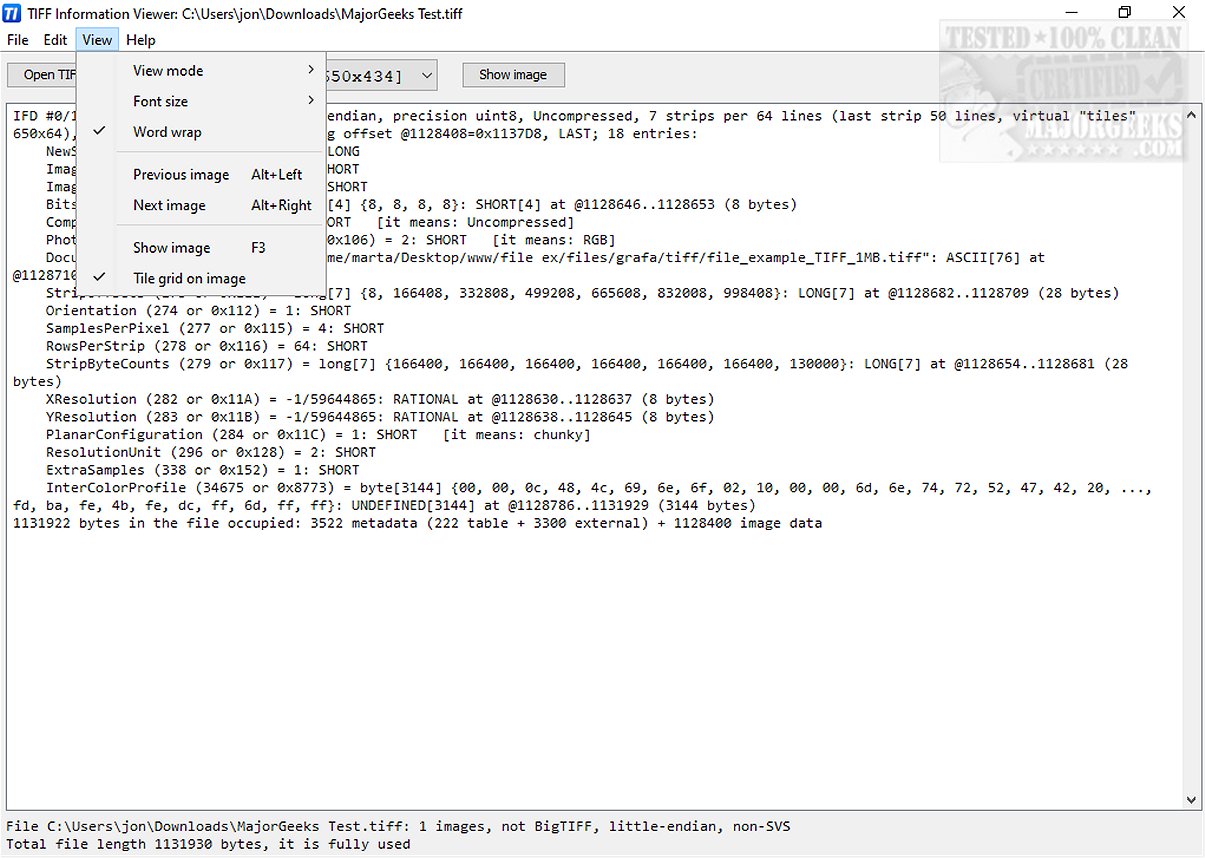Expand the Font size submenu
Image resolution: width=1205 pixels, height=858 pixels.
160,101
